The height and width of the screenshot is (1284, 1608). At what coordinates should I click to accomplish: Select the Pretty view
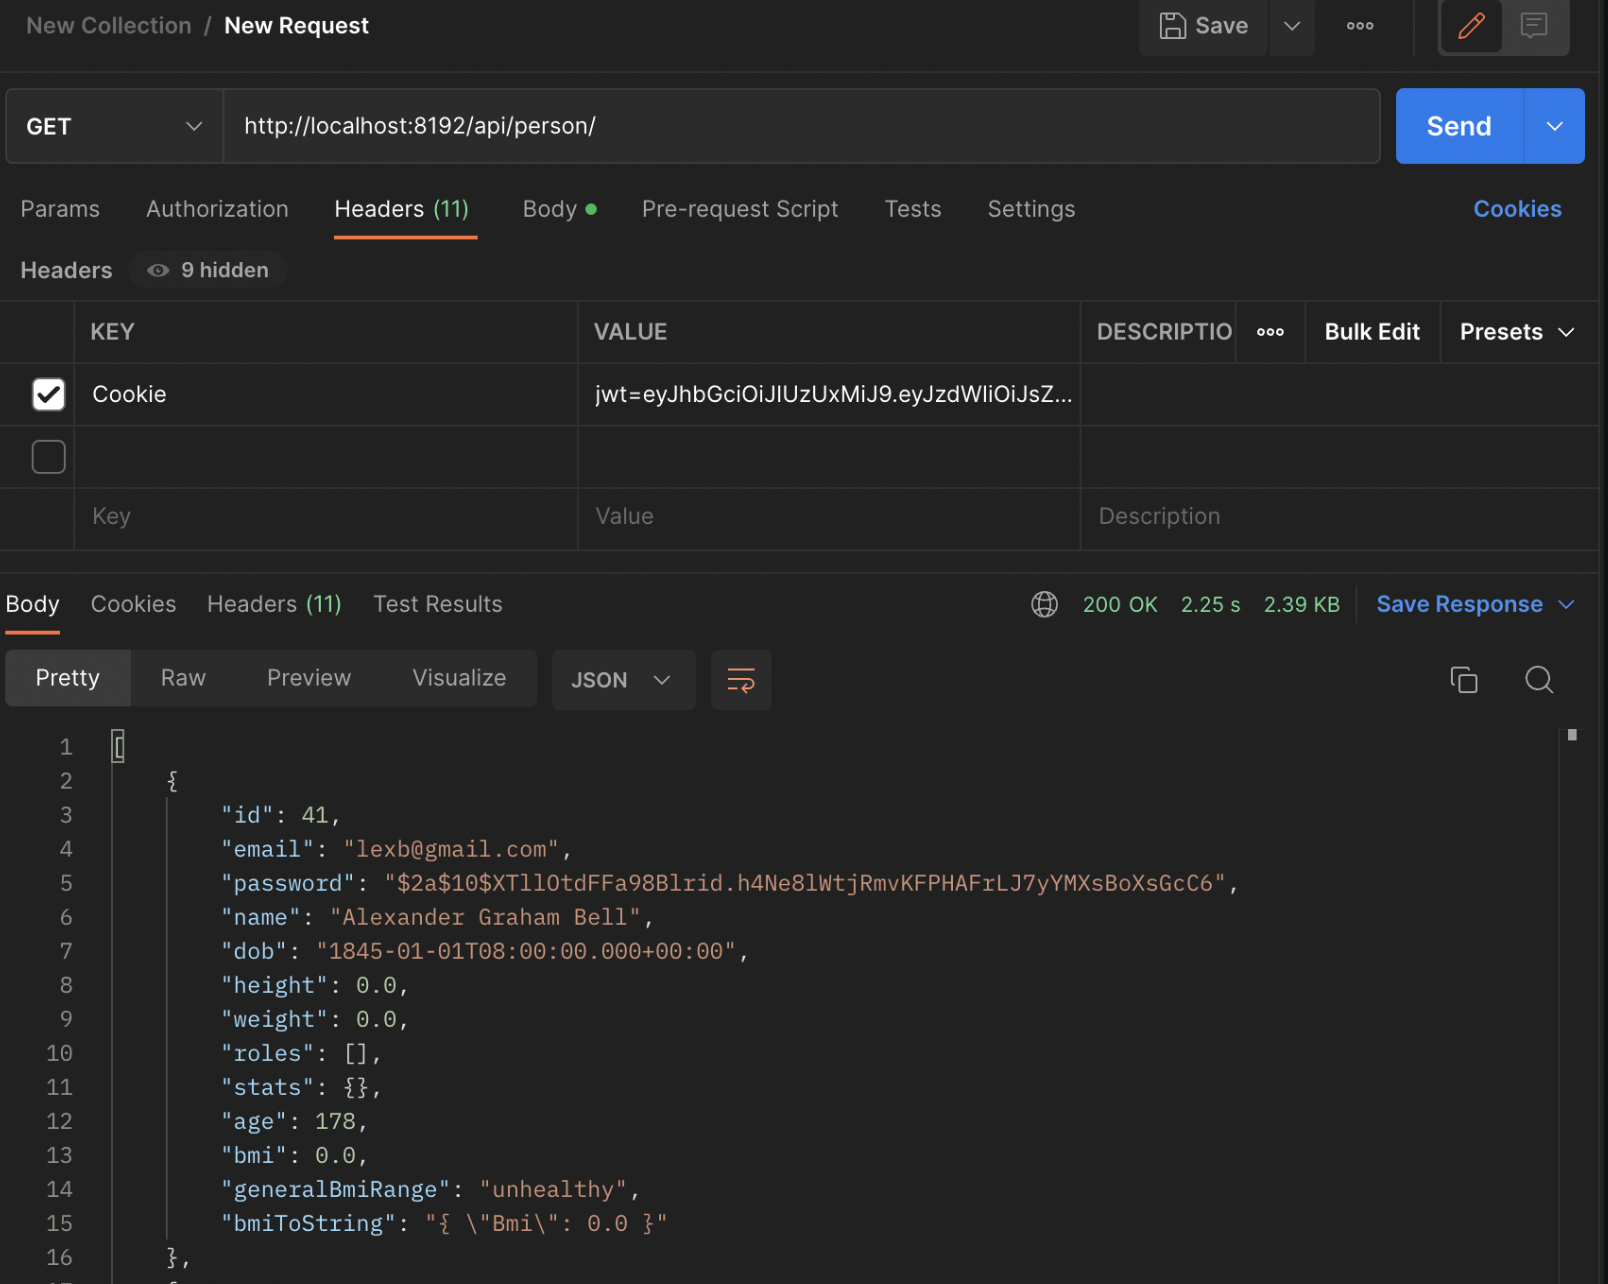click(x=68, y=678)
